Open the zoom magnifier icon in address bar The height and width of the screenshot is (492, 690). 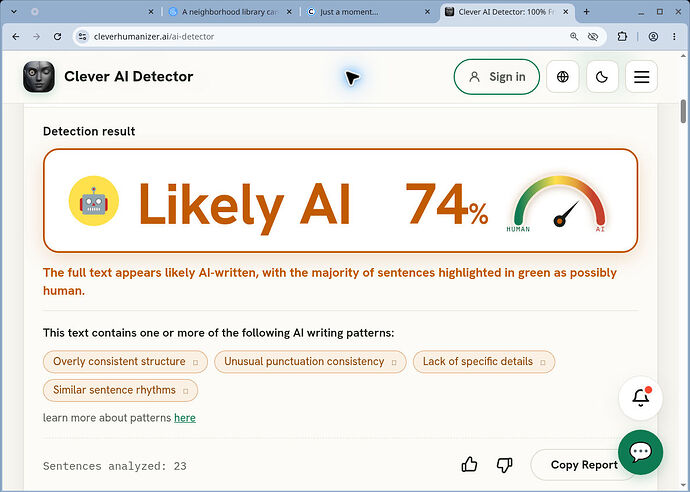pos(574,37)
